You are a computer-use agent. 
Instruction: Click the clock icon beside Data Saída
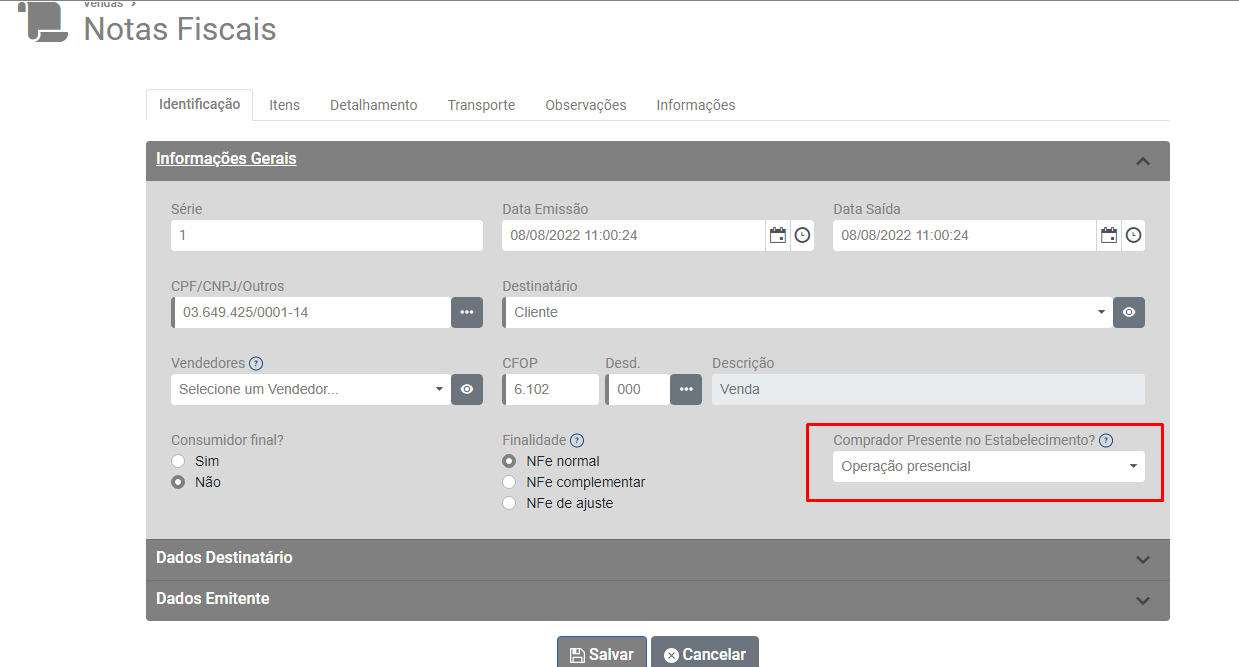(x=1133, y=236)
